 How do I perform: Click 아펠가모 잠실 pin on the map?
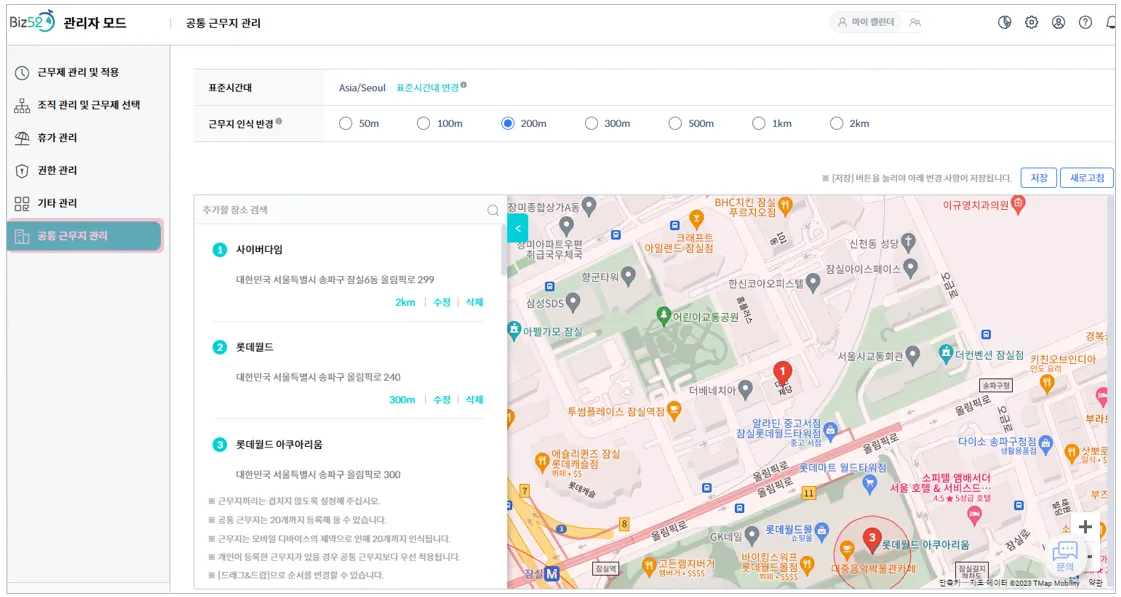coord(514,330)
